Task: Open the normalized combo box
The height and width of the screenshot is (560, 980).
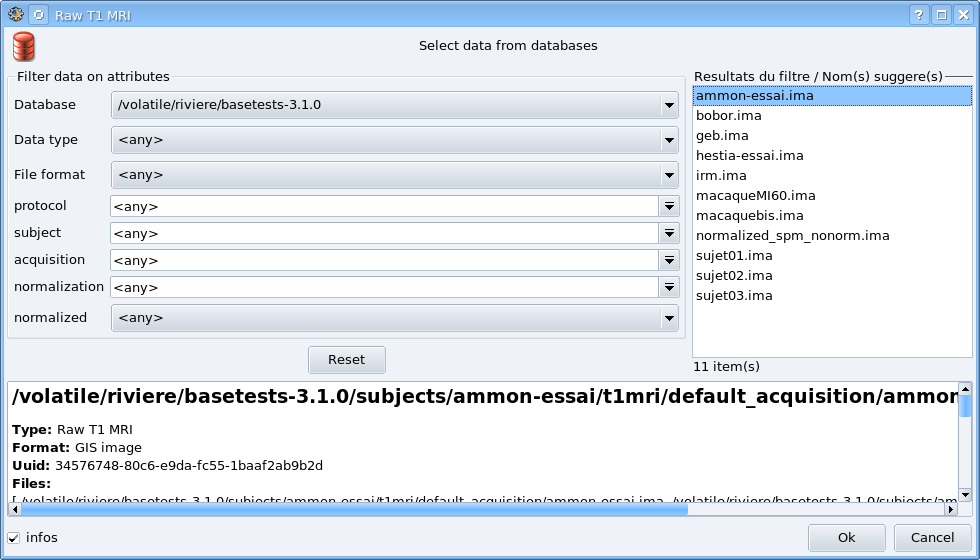Action: pyautogui.click(x=395, y=318)
